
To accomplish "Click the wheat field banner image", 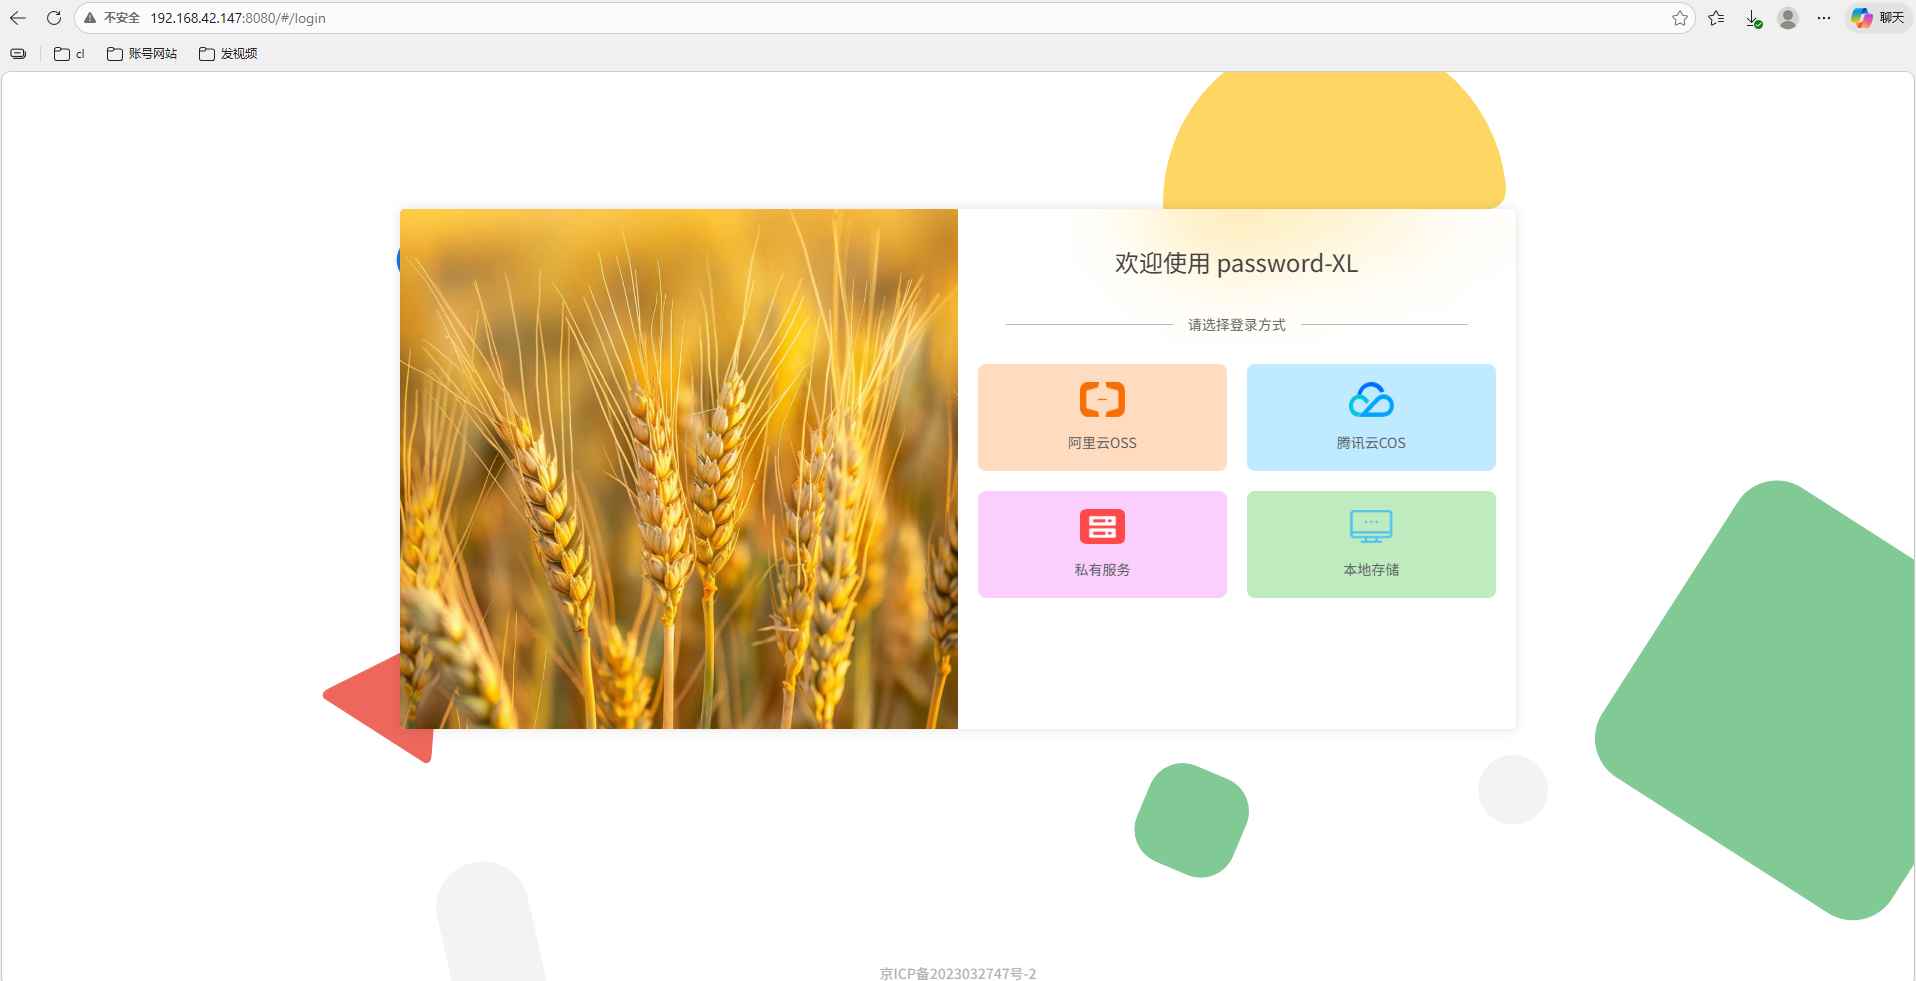I will [x=679, y=469].
